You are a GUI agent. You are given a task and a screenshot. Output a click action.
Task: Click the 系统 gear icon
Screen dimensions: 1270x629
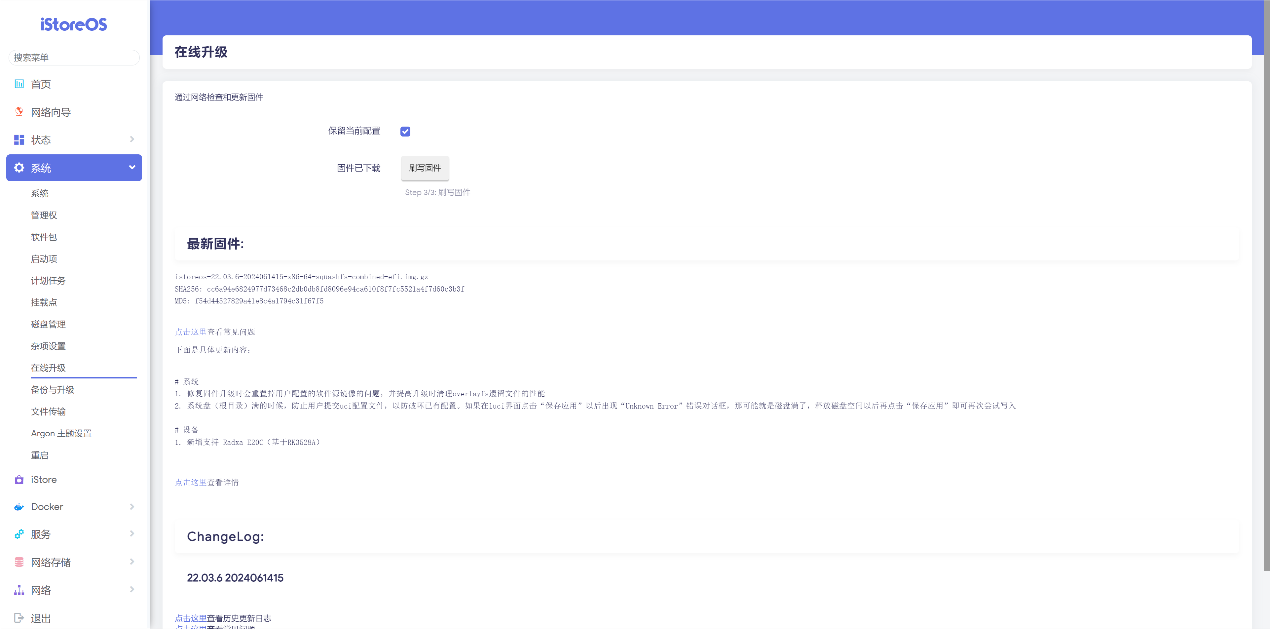[19, 168]
